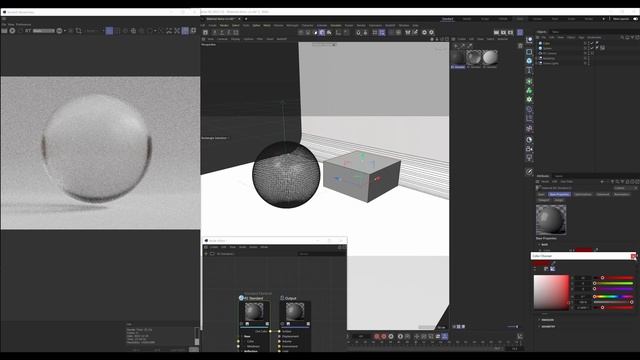Screen dimensions: 640x360
Task: Click the highlighted Move tool icon
Action: pyautogui.click(x=322, y=32)
